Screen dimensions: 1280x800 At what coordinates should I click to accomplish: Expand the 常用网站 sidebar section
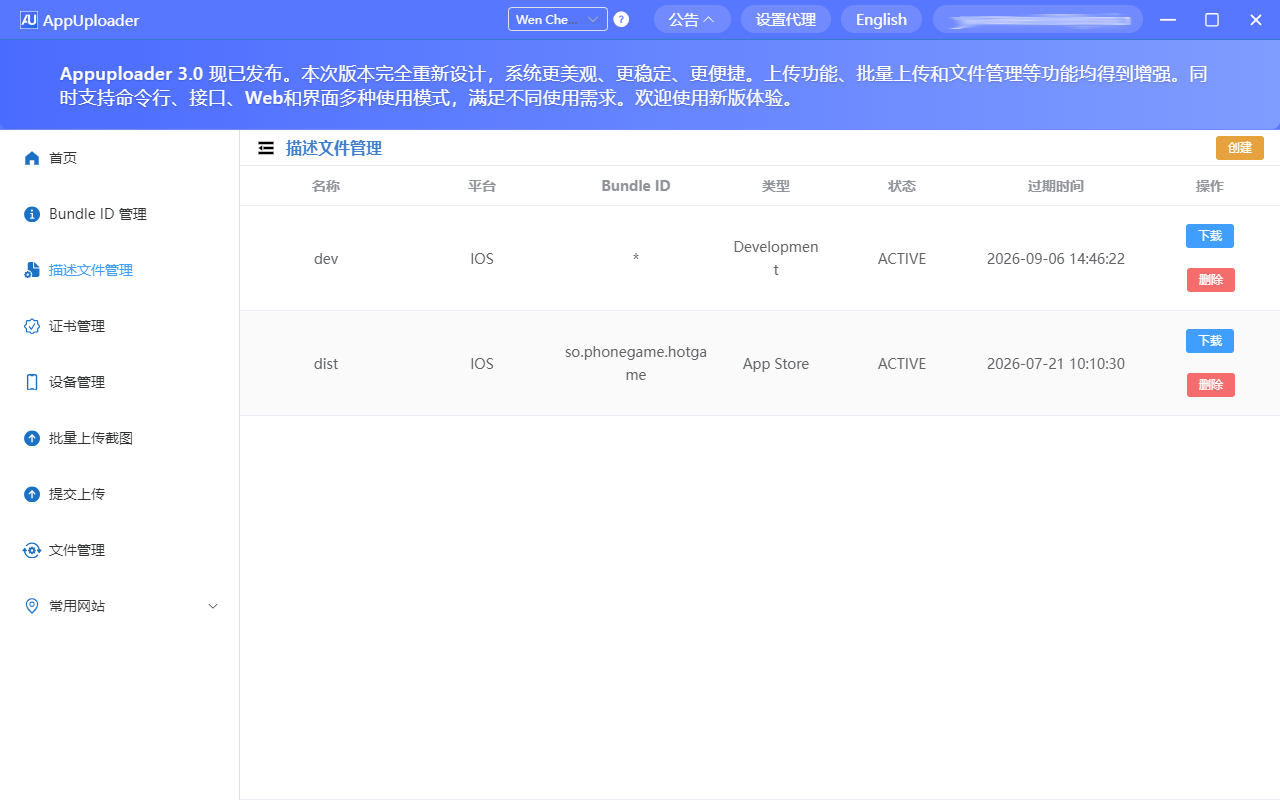212,605
